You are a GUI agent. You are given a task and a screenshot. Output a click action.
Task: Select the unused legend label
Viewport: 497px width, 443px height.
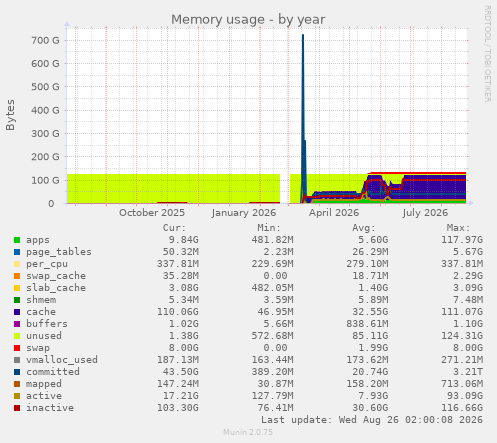(x=44, y=336)
